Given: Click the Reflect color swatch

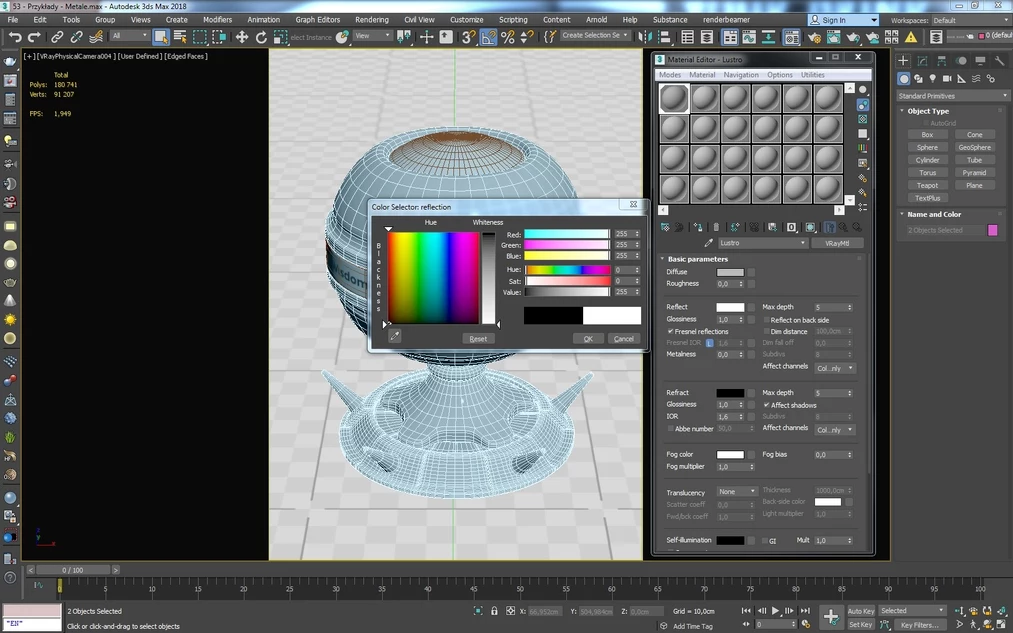Looking at the screenshot, I should tap(730, 307).
